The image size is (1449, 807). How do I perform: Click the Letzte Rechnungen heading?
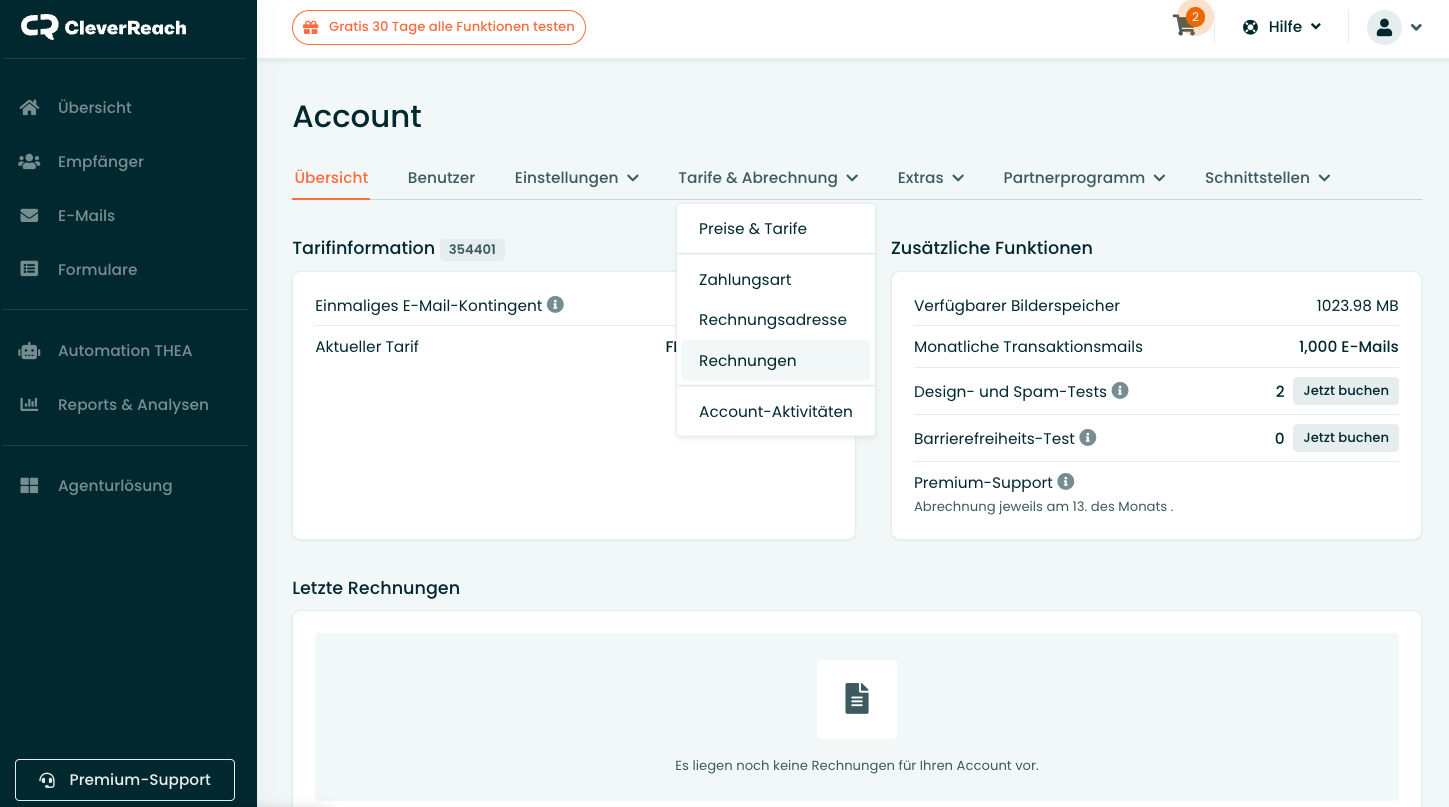376,588
